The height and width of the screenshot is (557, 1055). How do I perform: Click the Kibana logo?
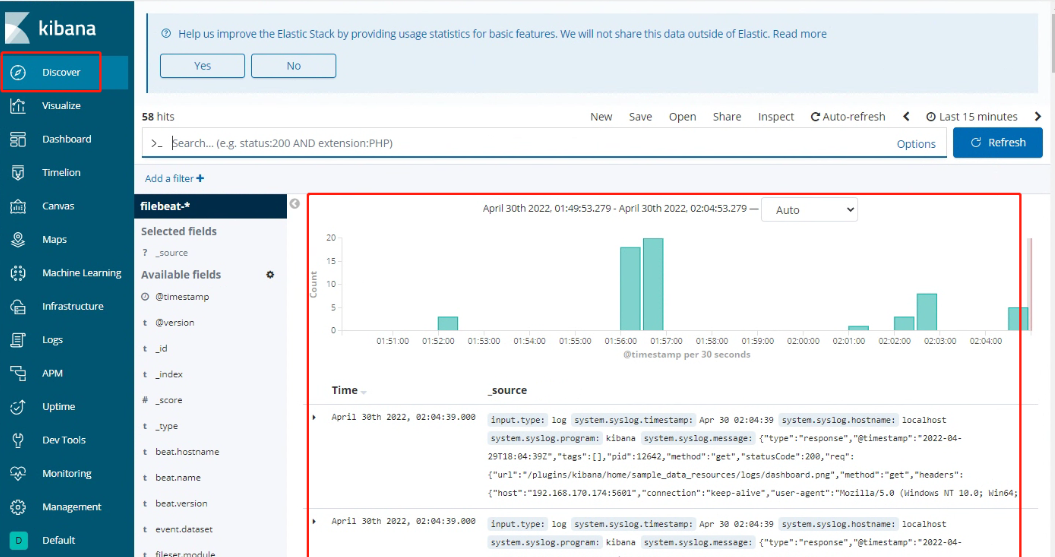point(50,28)
